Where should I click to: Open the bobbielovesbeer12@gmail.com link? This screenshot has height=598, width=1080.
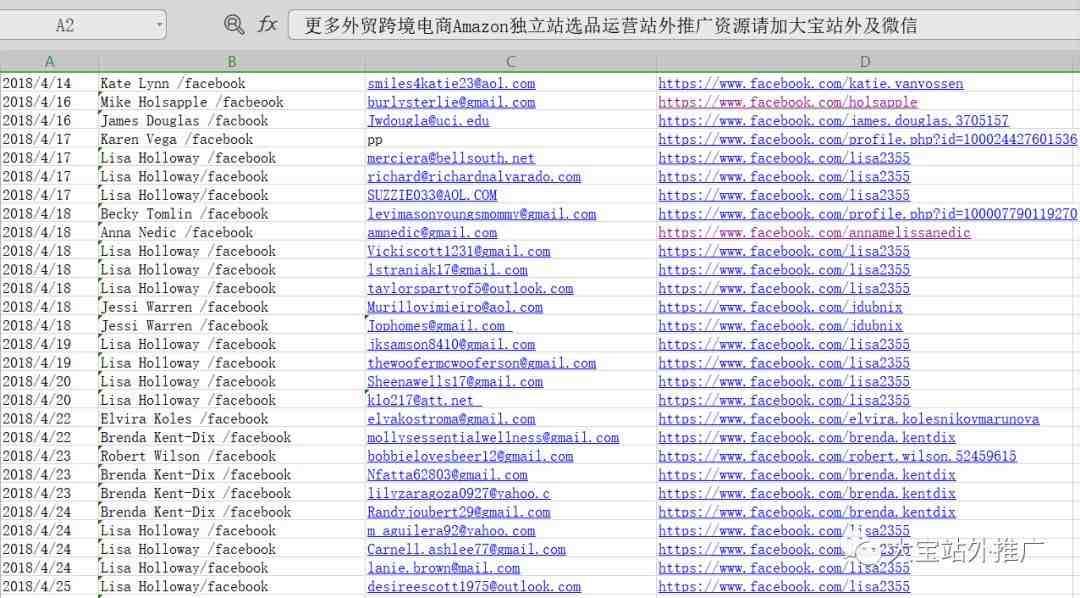470,455
